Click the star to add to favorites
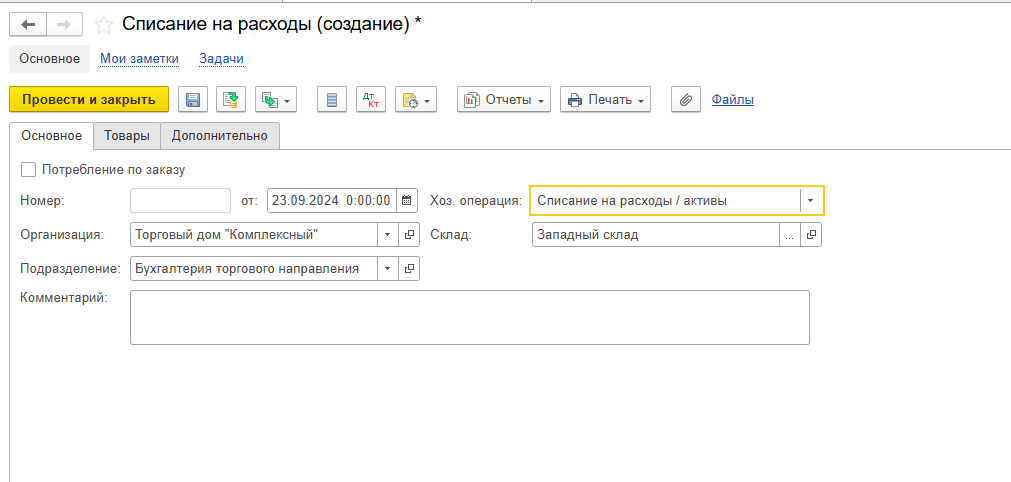Image resolution: width=1011 pixels, height=482 pixels. click(x=103, y=25)
